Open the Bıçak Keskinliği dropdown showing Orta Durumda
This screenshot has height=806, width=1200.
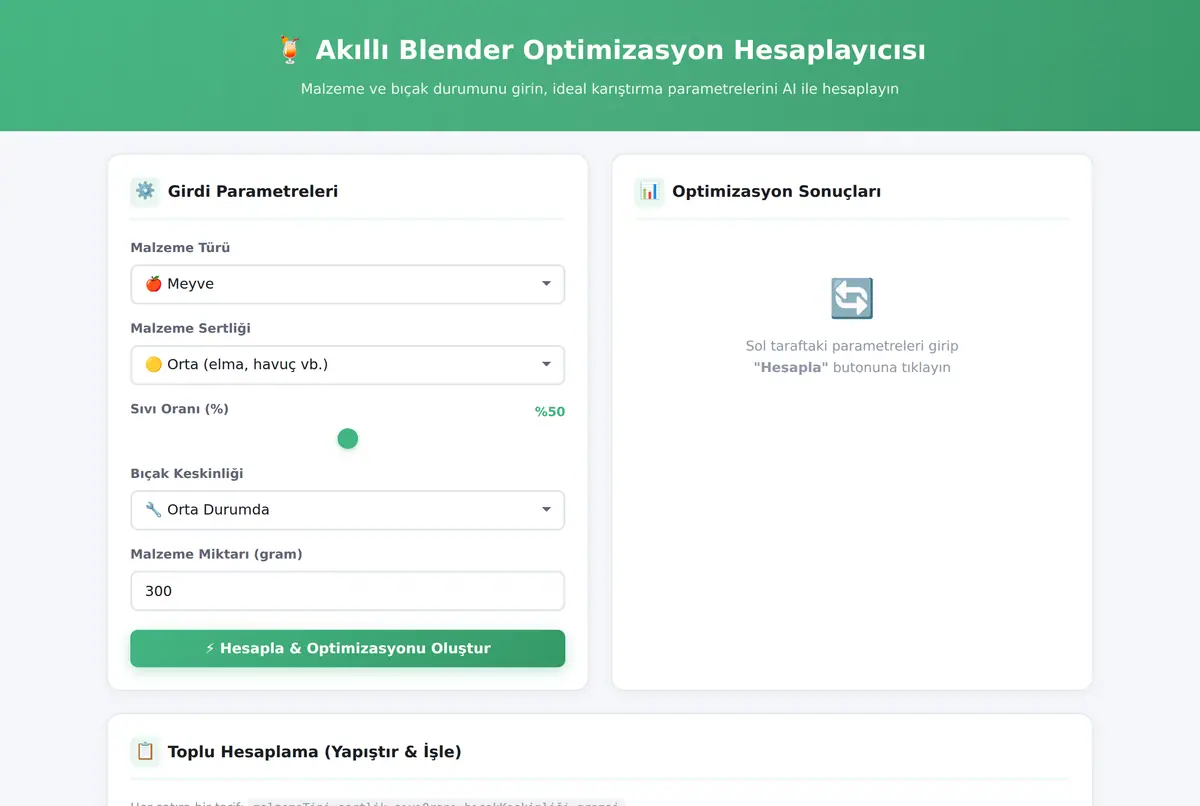(348, 510)
